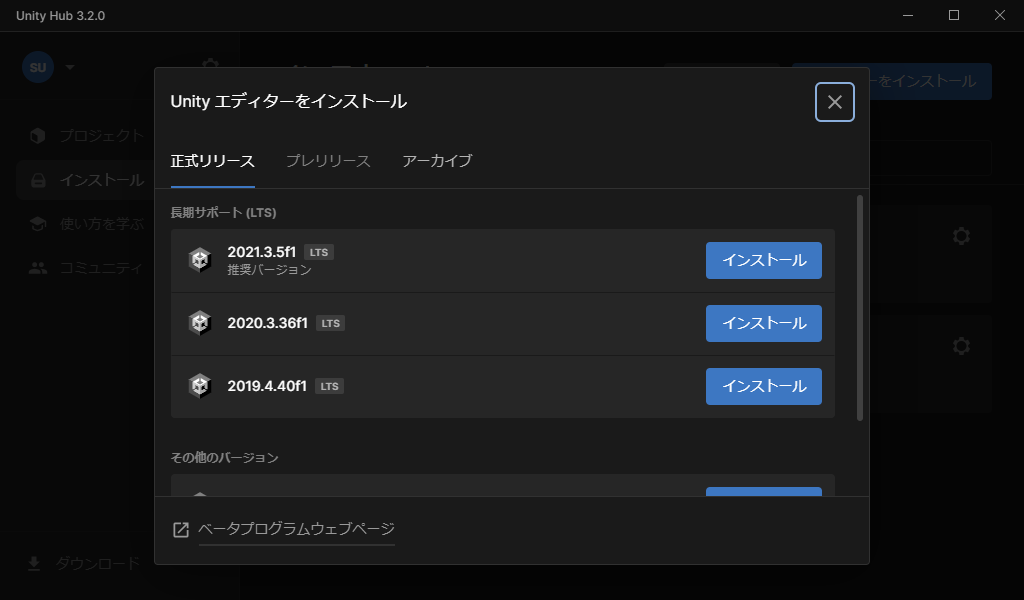Click the Installs lock icon in sidebar

[x=37, y=181]
